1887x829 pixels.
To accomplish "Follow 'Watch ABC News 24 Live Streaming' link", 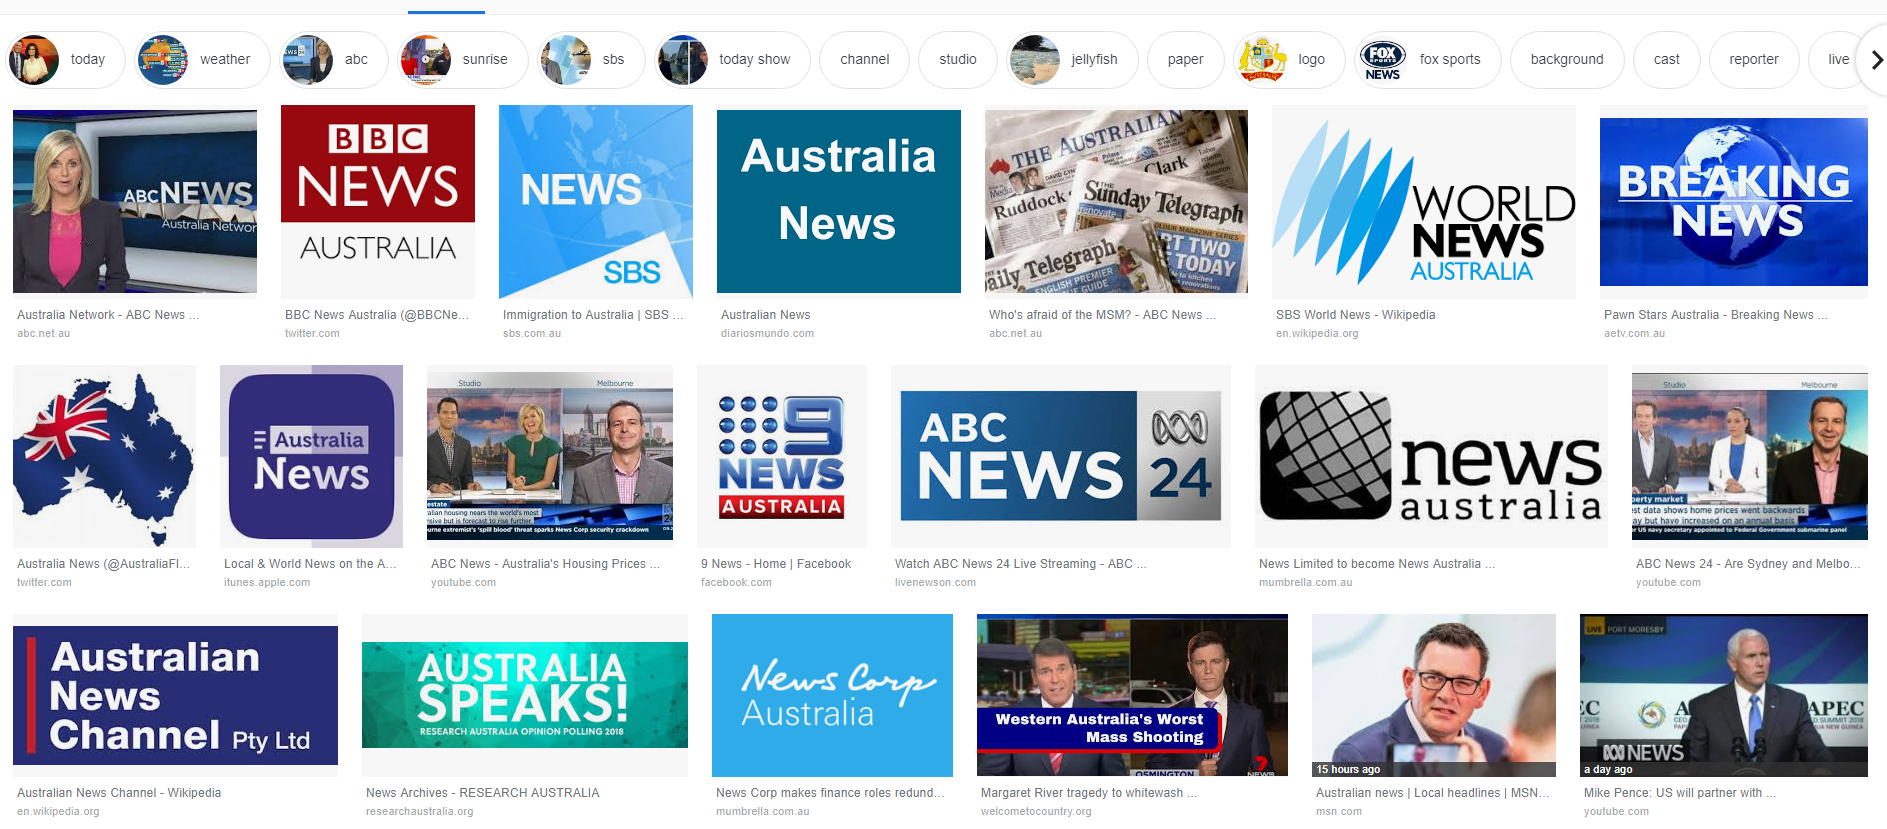I will [1021, 564].
